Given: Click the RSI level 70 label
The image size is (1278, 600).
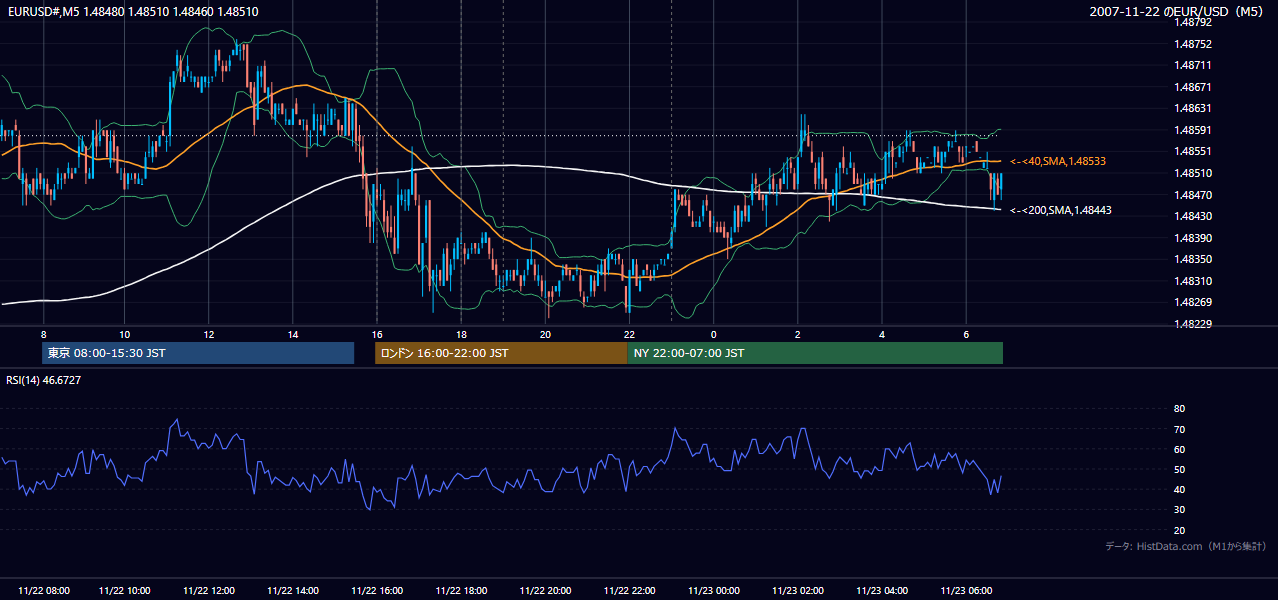Looking at the screenshot, I should coord(1179,430).
